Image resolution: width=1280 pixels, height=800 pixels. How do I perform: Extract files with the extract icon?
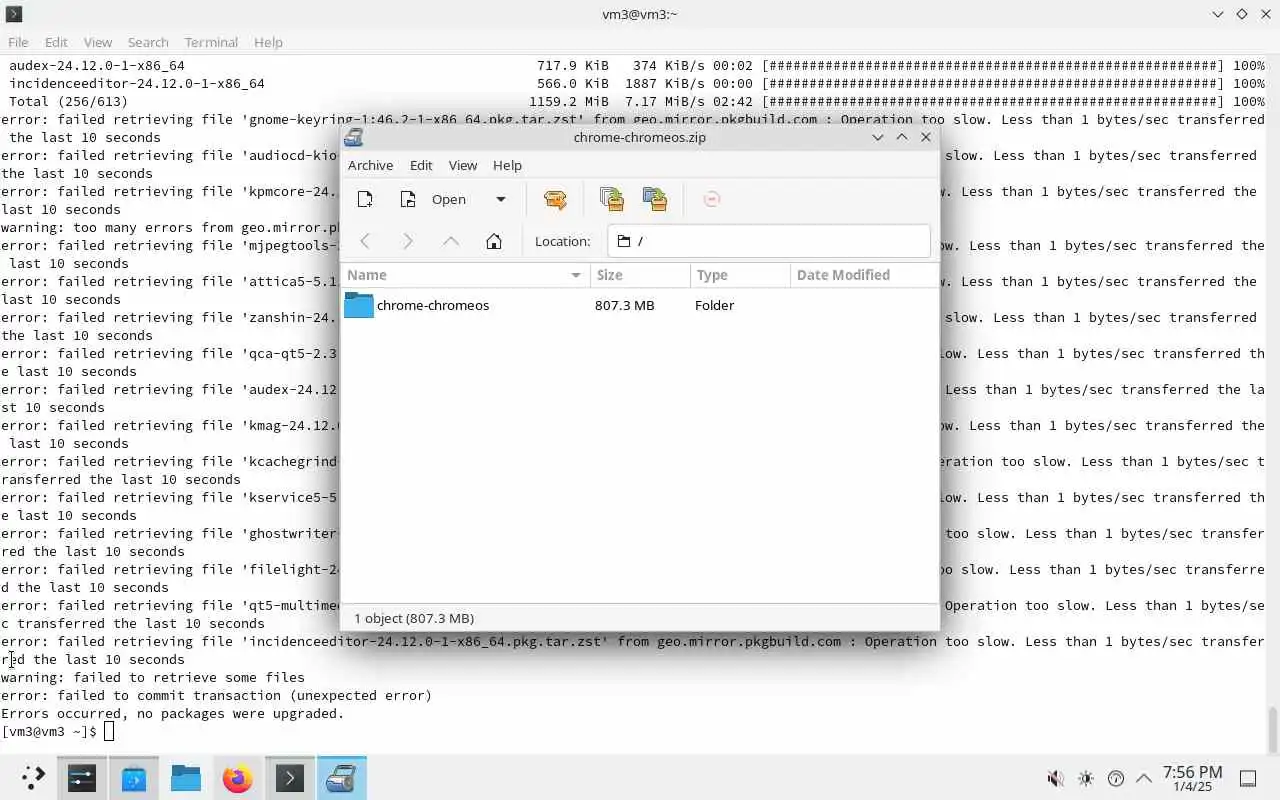point(555,199)
